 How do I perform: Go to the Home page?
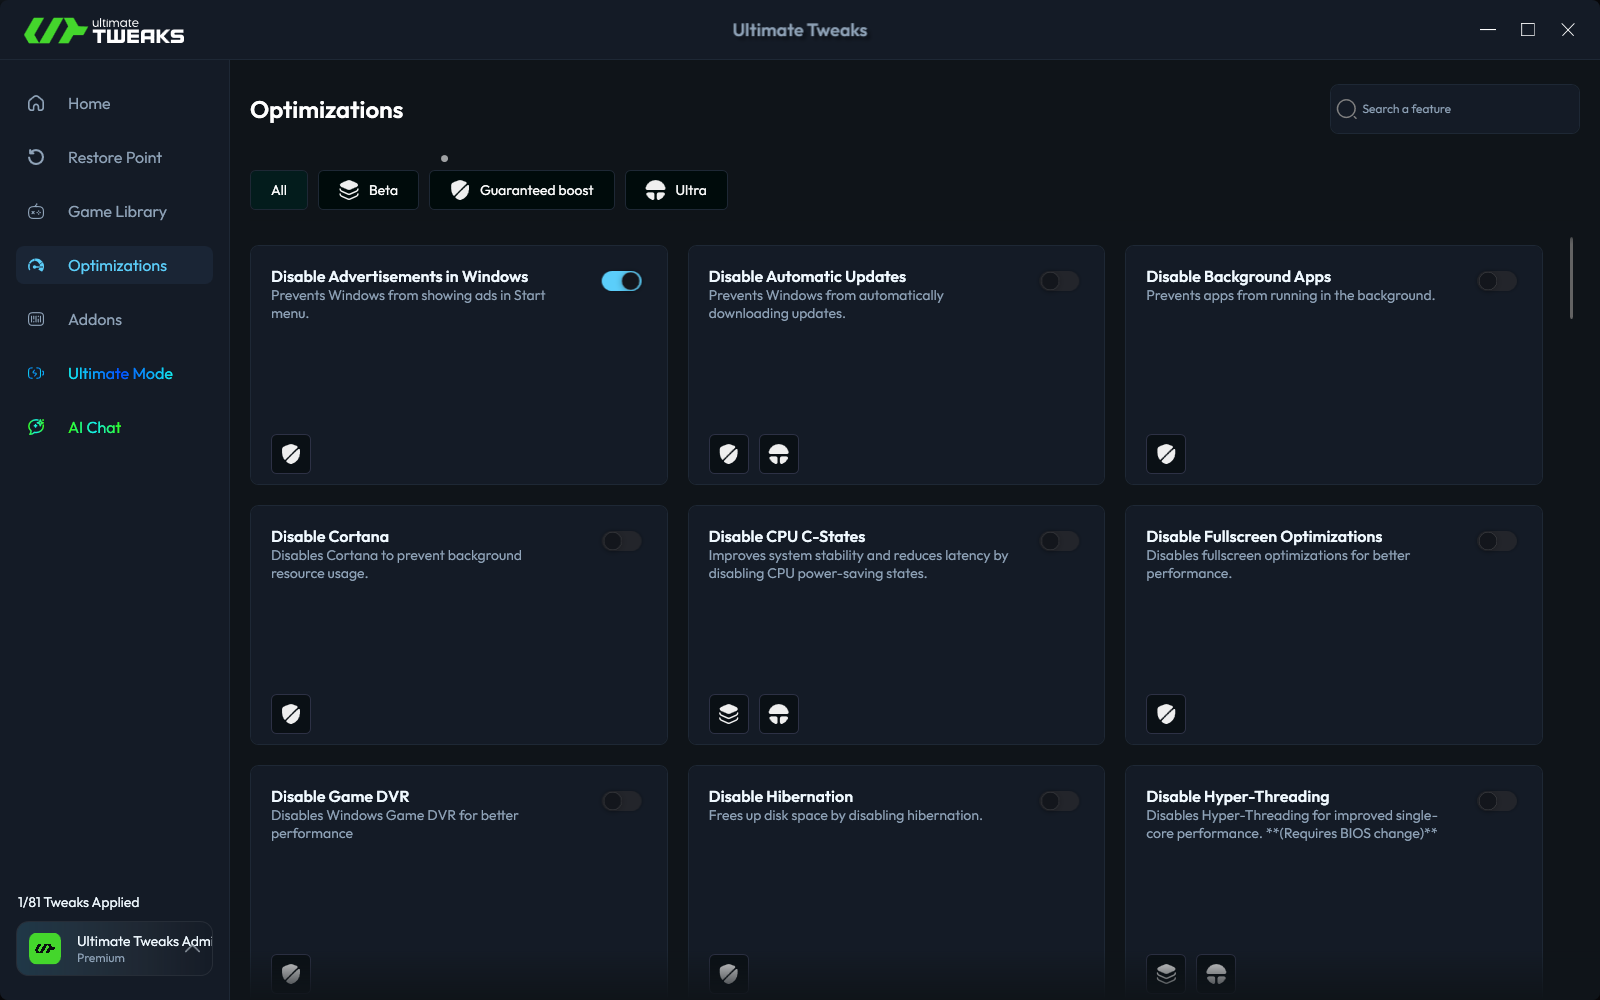pos(89,103)
